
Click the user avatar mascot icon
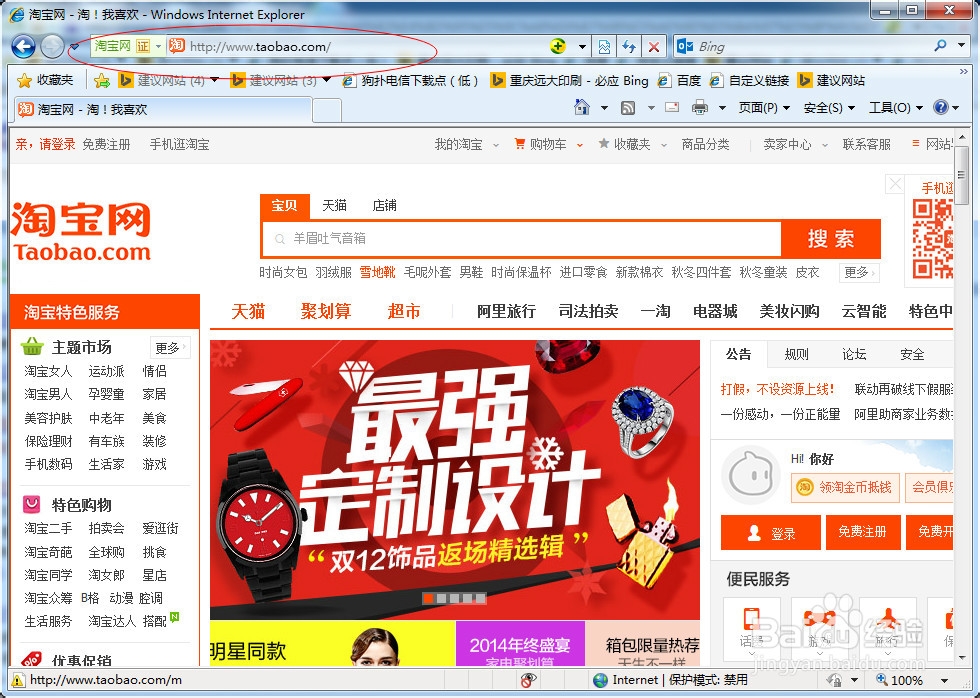(x=751, y=474)
